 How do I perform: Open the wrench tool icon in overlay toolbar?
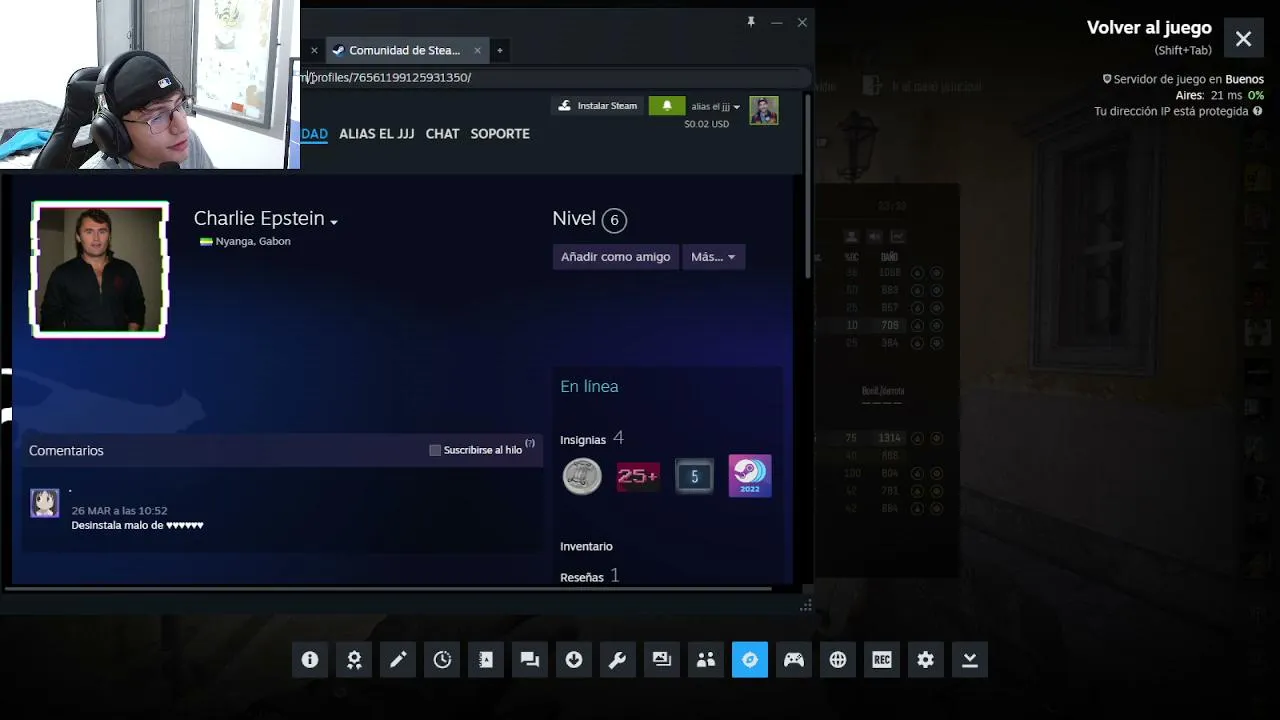click(x=618, y=660)
